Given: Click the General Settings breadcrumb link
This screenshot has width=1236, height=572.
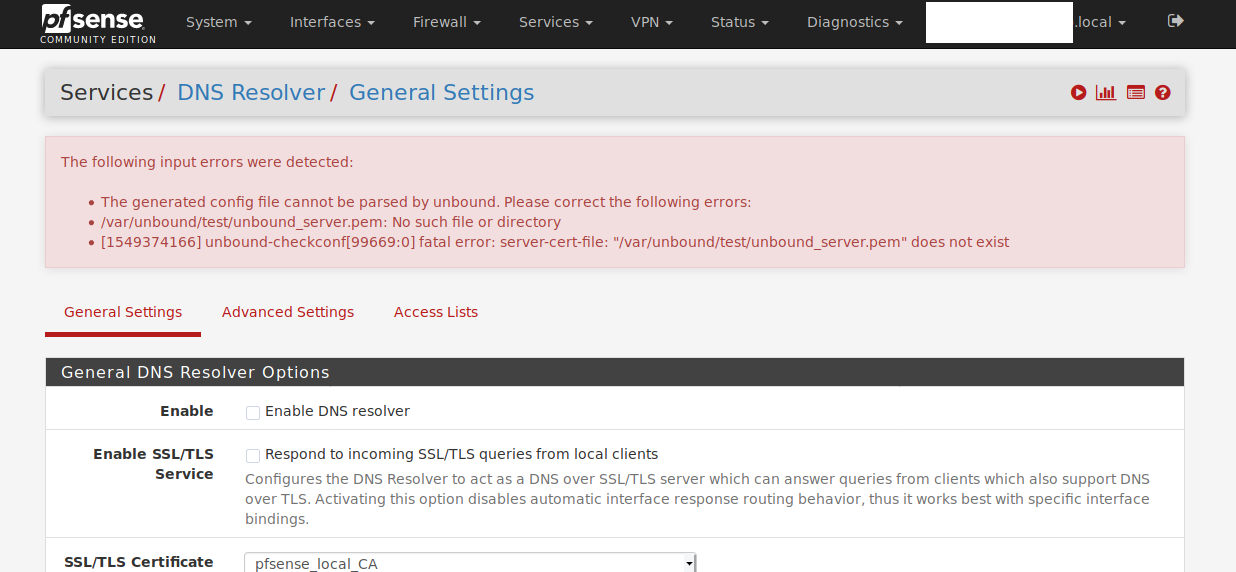Looking at the screenshot, I should pos(441,93).
